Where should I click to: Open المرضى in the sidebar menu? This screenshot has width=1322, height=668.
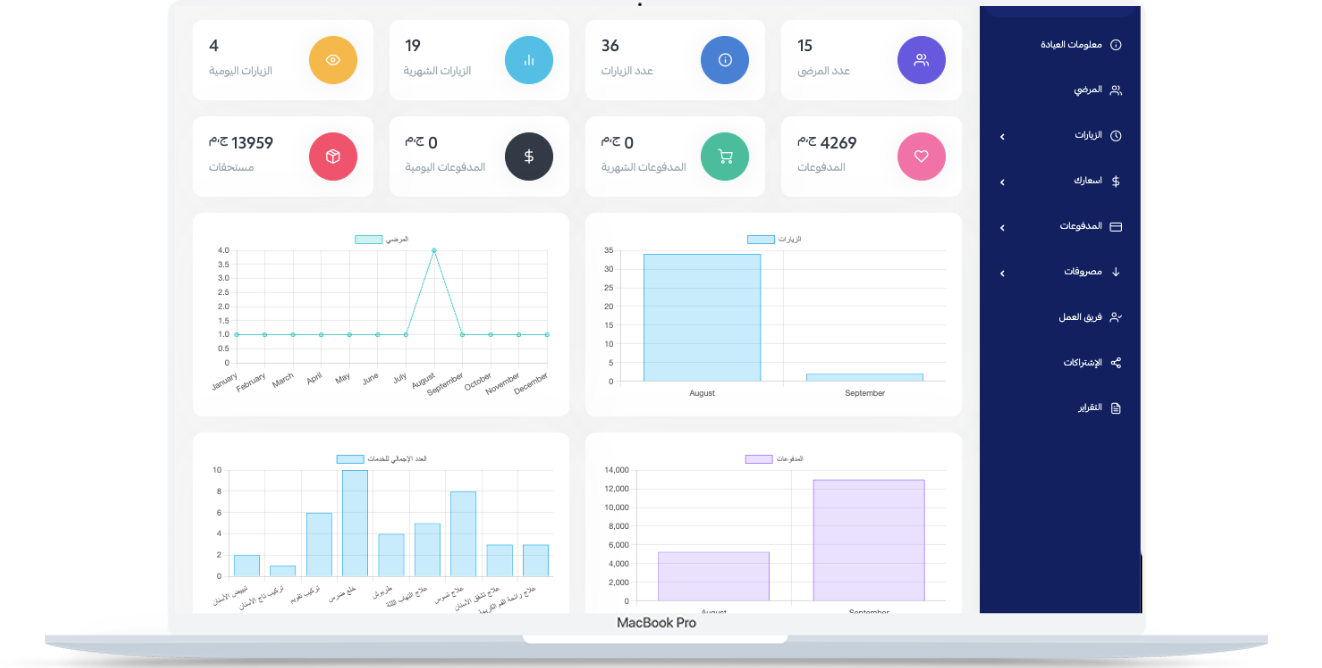pyautogui.click(x=1089, y=90)
